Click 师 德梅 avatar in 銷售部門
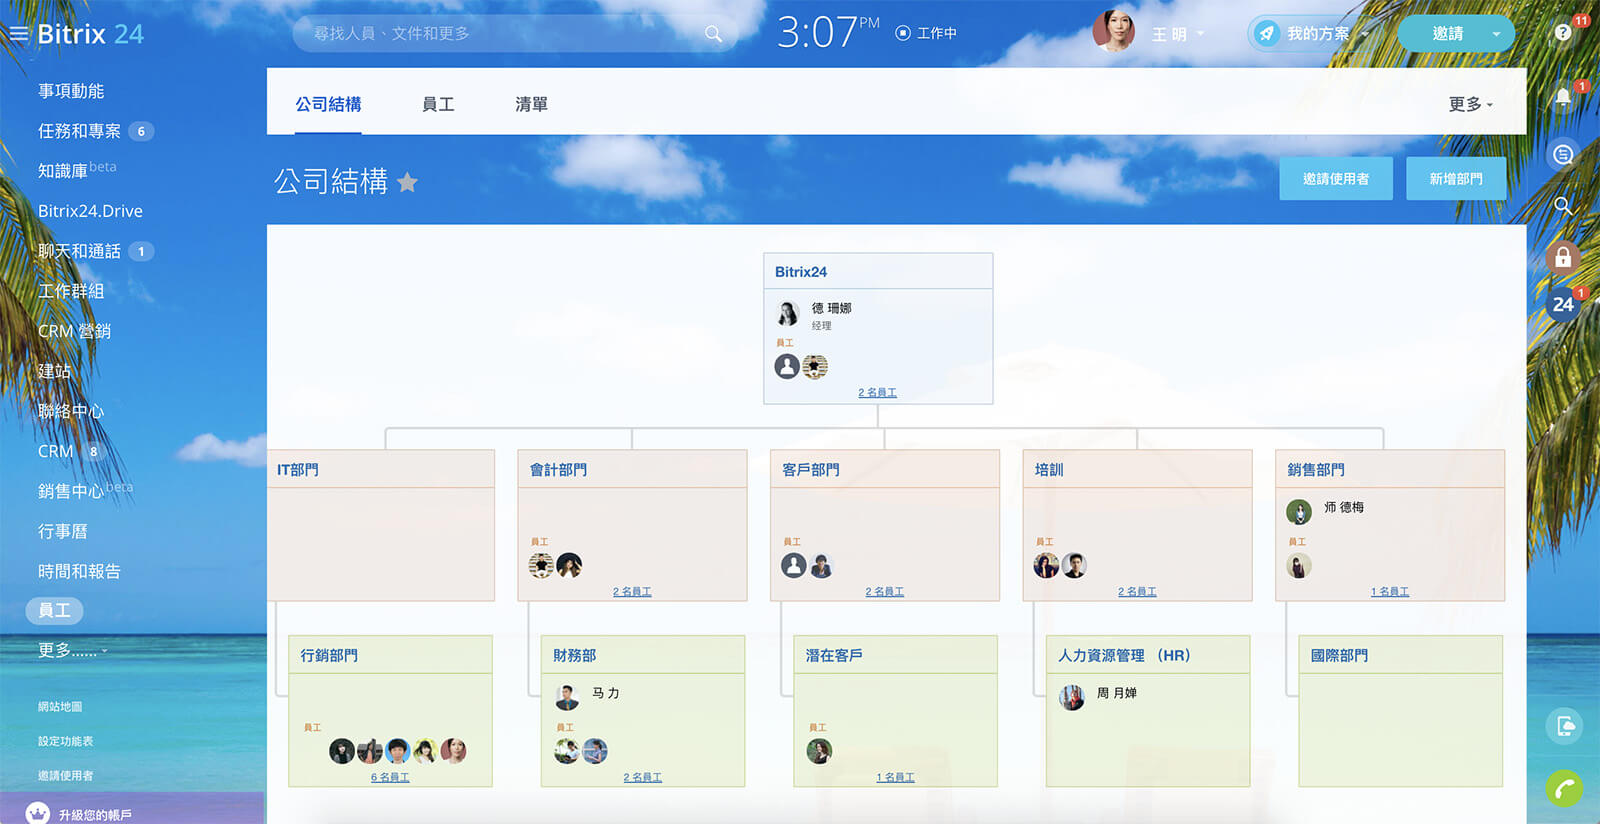1600x824 pixels. pyautogui.click(x=1299, y=512)
